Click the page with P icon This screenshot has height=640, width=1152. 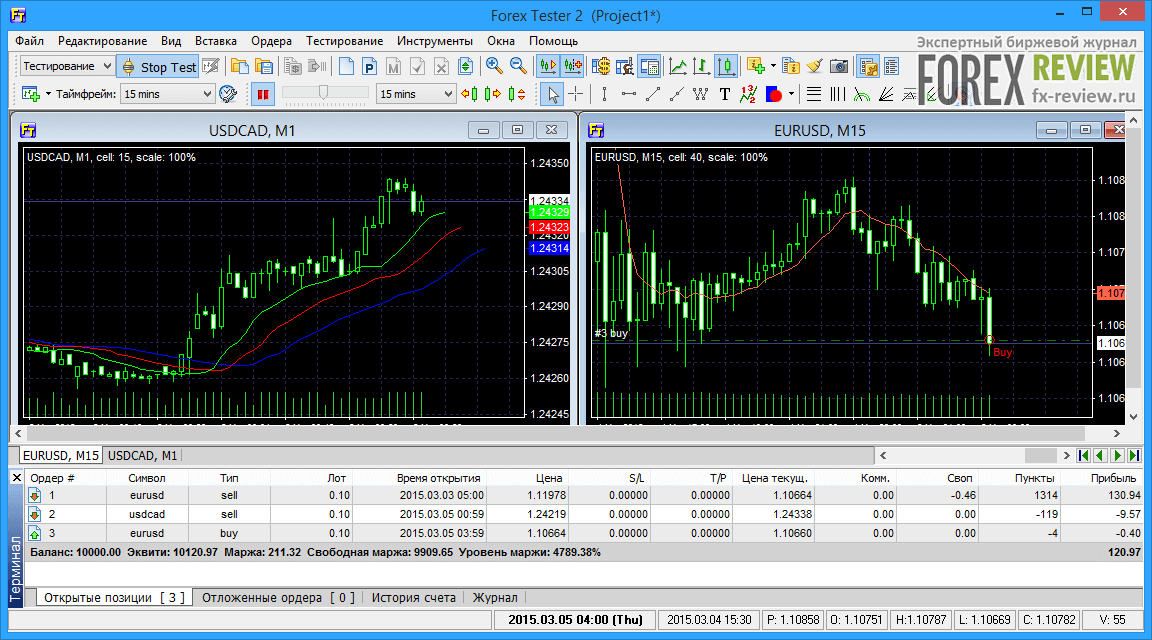pos(370,67)
